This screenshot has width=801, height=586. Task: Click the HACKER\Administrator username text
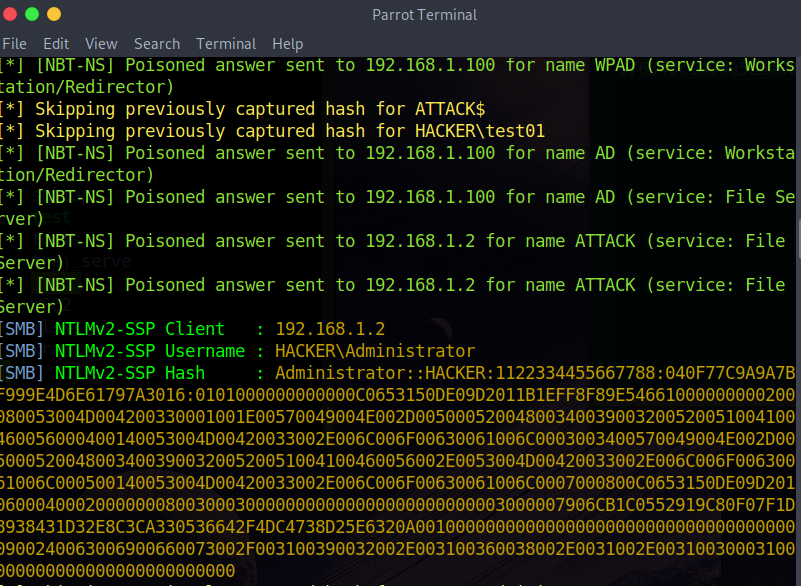[x=375, y=351]
